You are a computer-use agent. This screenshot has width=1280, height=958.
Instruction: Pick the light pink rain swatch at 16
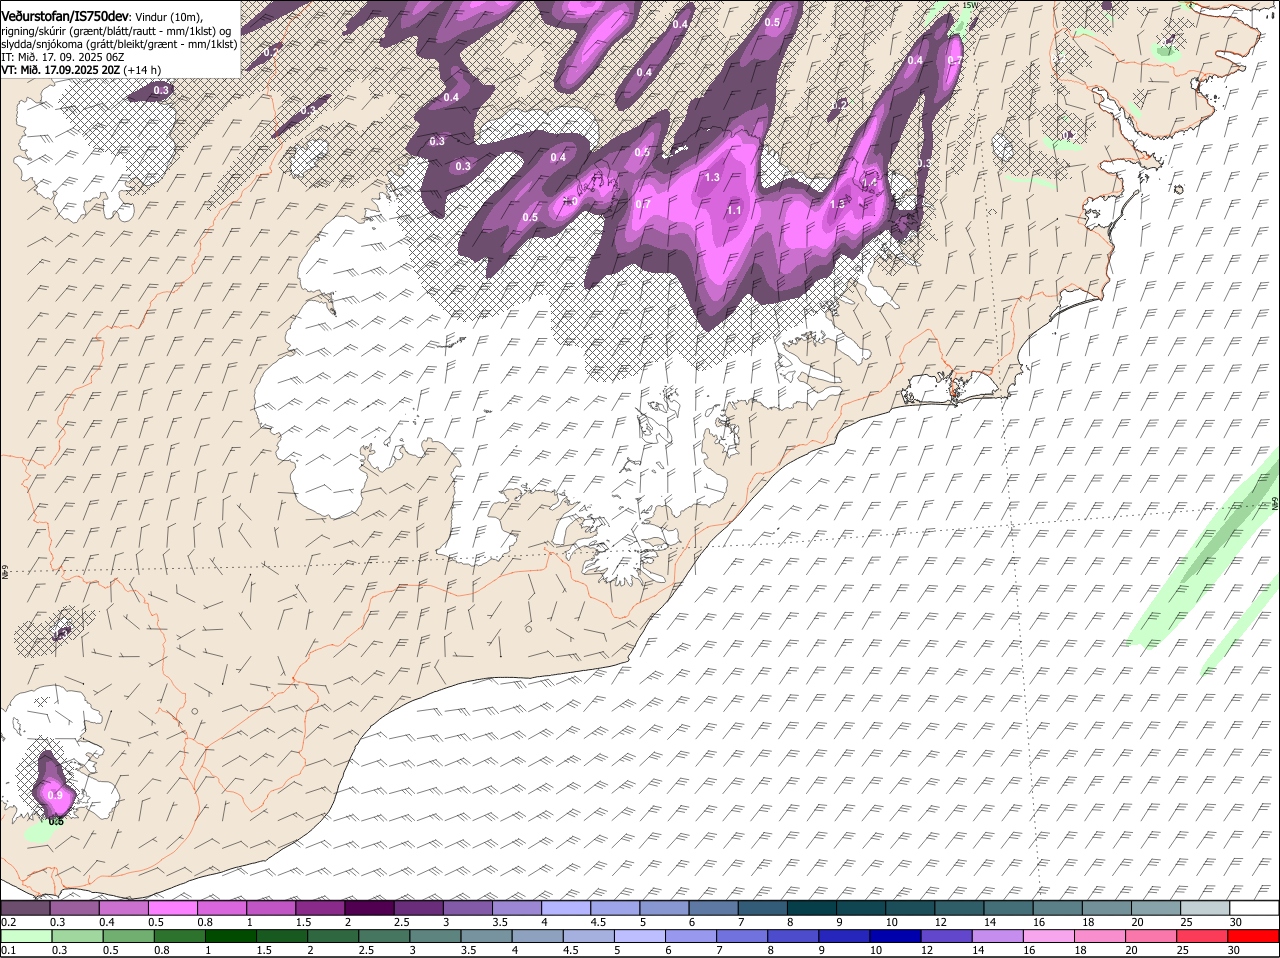(1050, 936)
